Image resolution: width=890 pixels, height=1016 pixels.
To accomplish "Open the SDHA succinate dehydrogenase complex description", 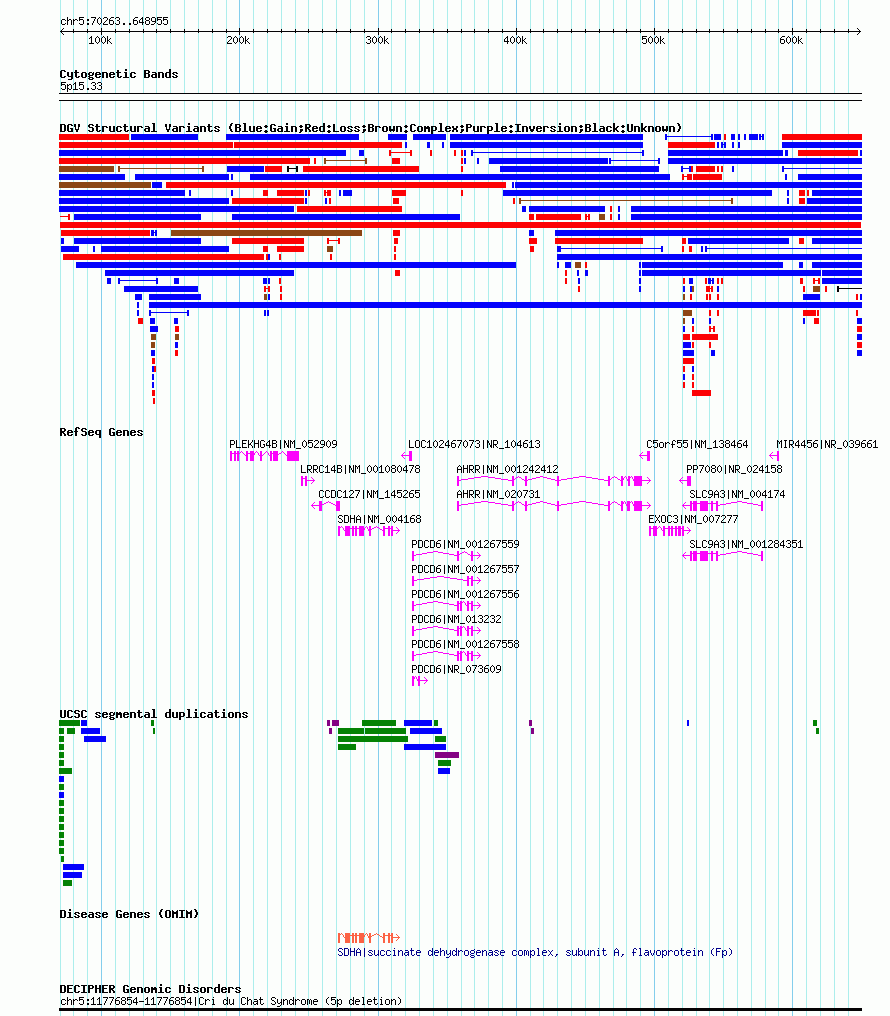I will pyautogui.click(x=535, y=952).
